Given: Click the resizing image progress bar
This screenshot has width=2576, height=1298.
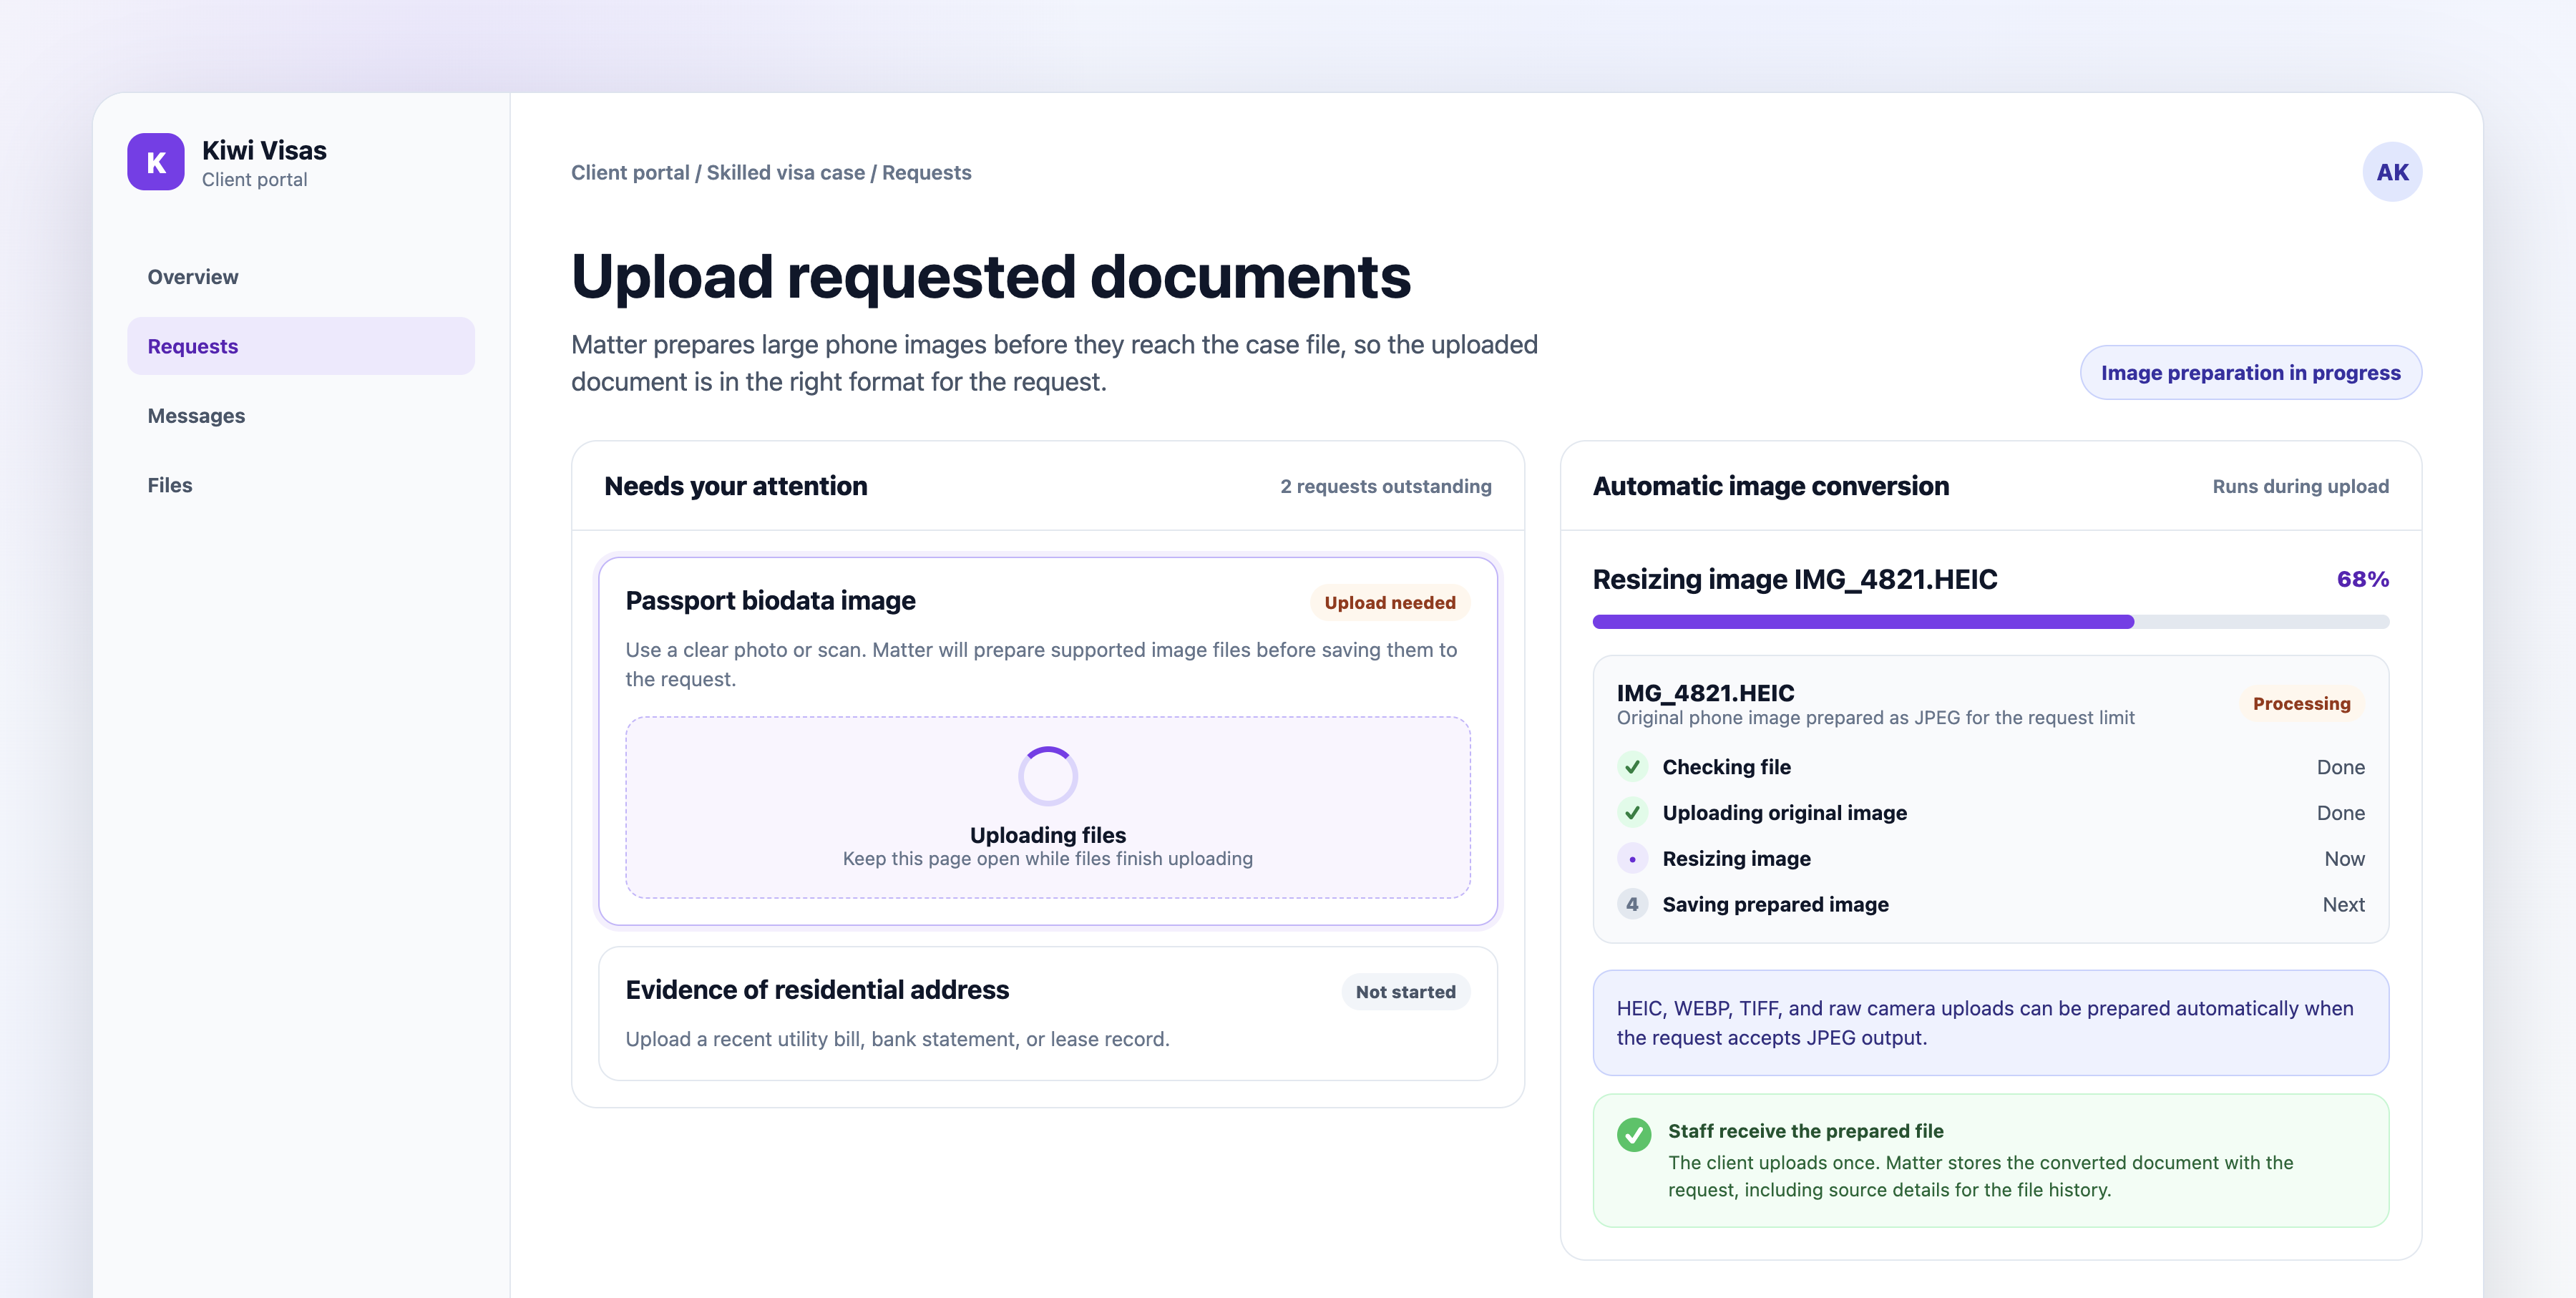Looking at the screenshot, I should pos(1990,622).
